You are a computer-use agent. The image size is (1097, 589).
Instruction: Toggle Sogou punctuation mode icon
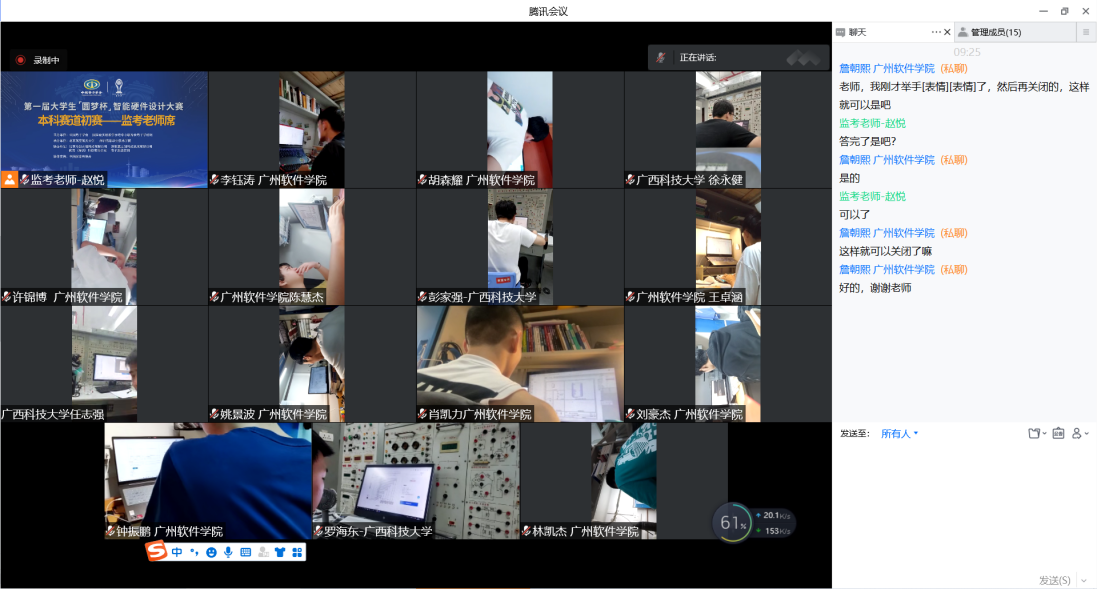(194, 553)
